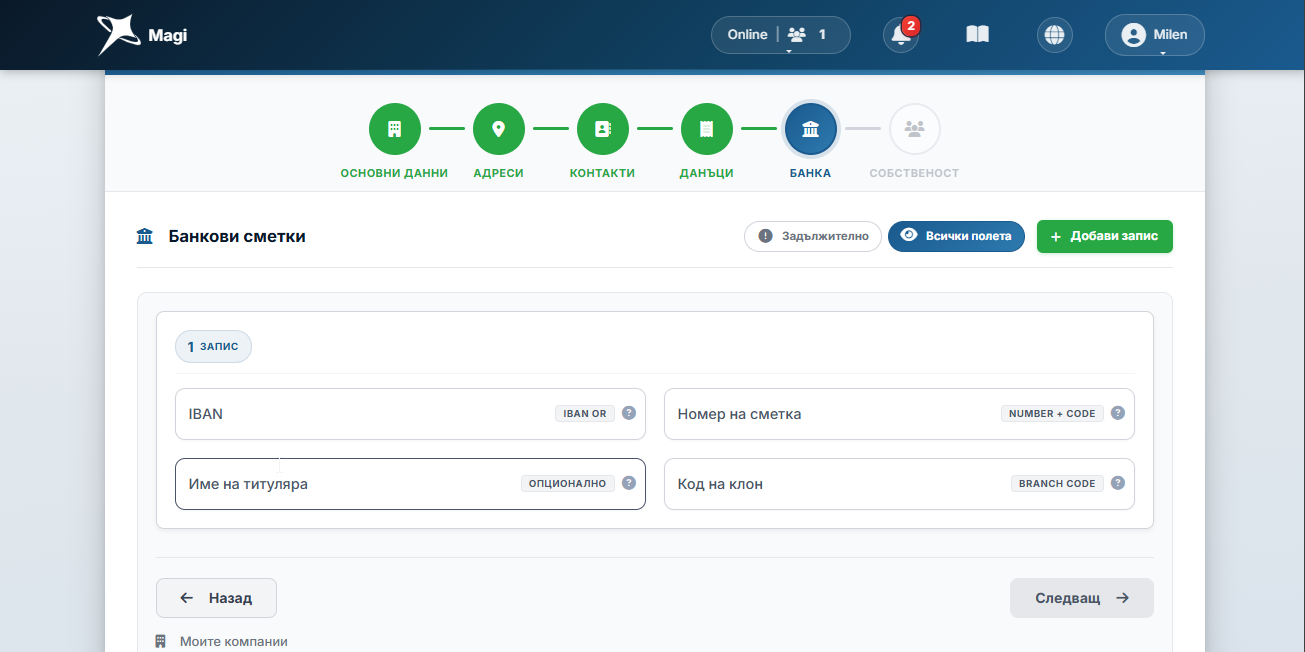Focus the Номер на сметка field
The height and width of the screenshot is (652, 1305).
point(899,414)
